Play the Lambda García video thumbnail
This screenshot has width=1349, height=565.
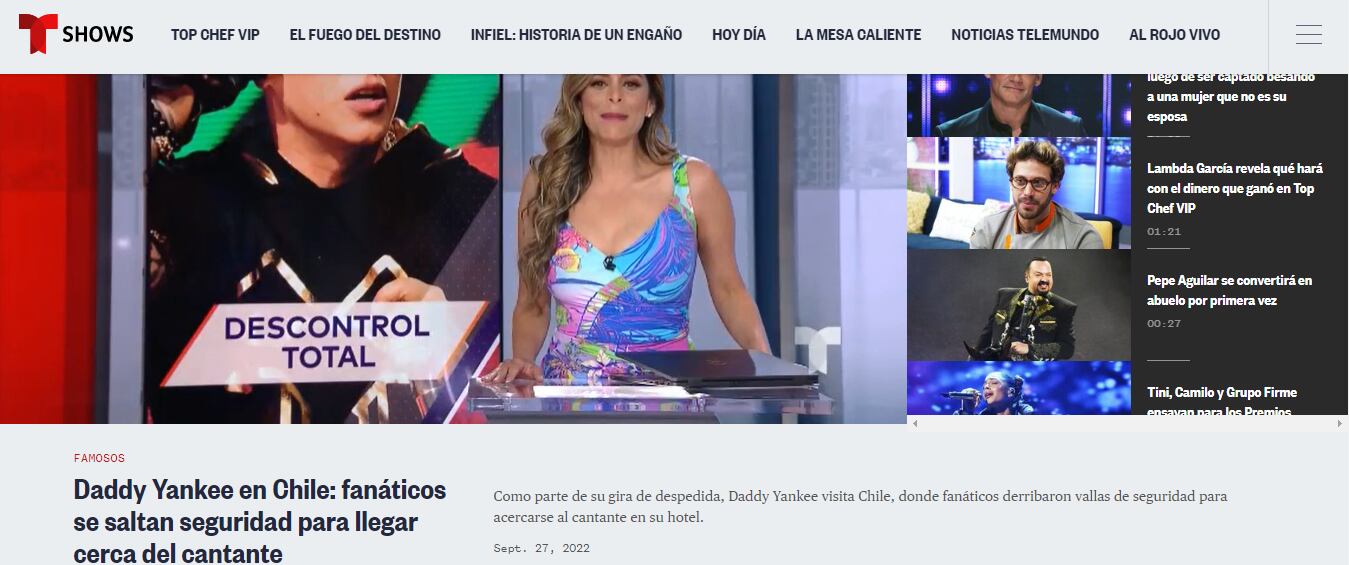click(1019, 193)
